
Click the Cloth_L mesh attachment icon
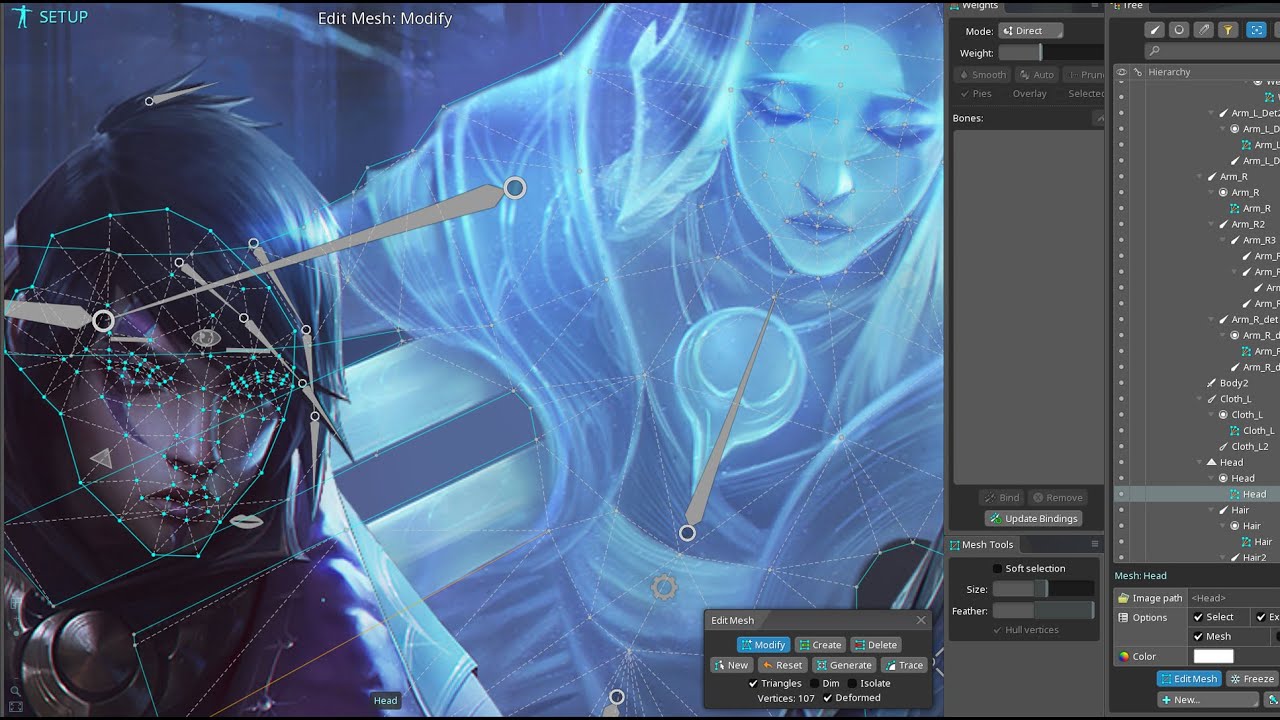pyautogui.click(x=1234, y=430)
